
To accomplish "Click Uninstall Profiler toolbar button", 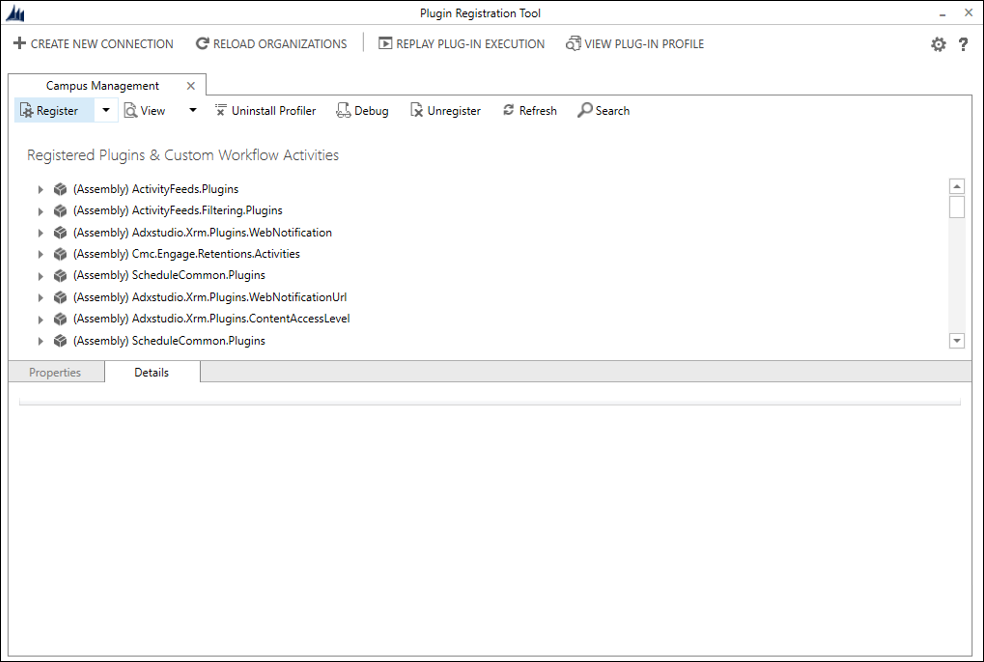I will (x=265, y=111).
